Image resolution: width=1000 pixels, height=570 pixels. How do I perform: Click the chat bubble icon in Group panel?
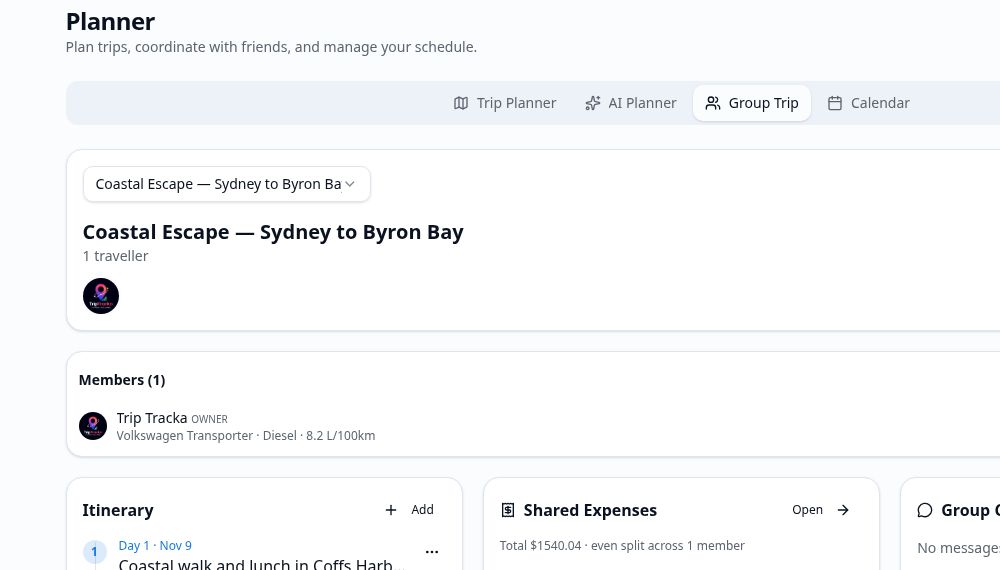(x=925, y=510)
